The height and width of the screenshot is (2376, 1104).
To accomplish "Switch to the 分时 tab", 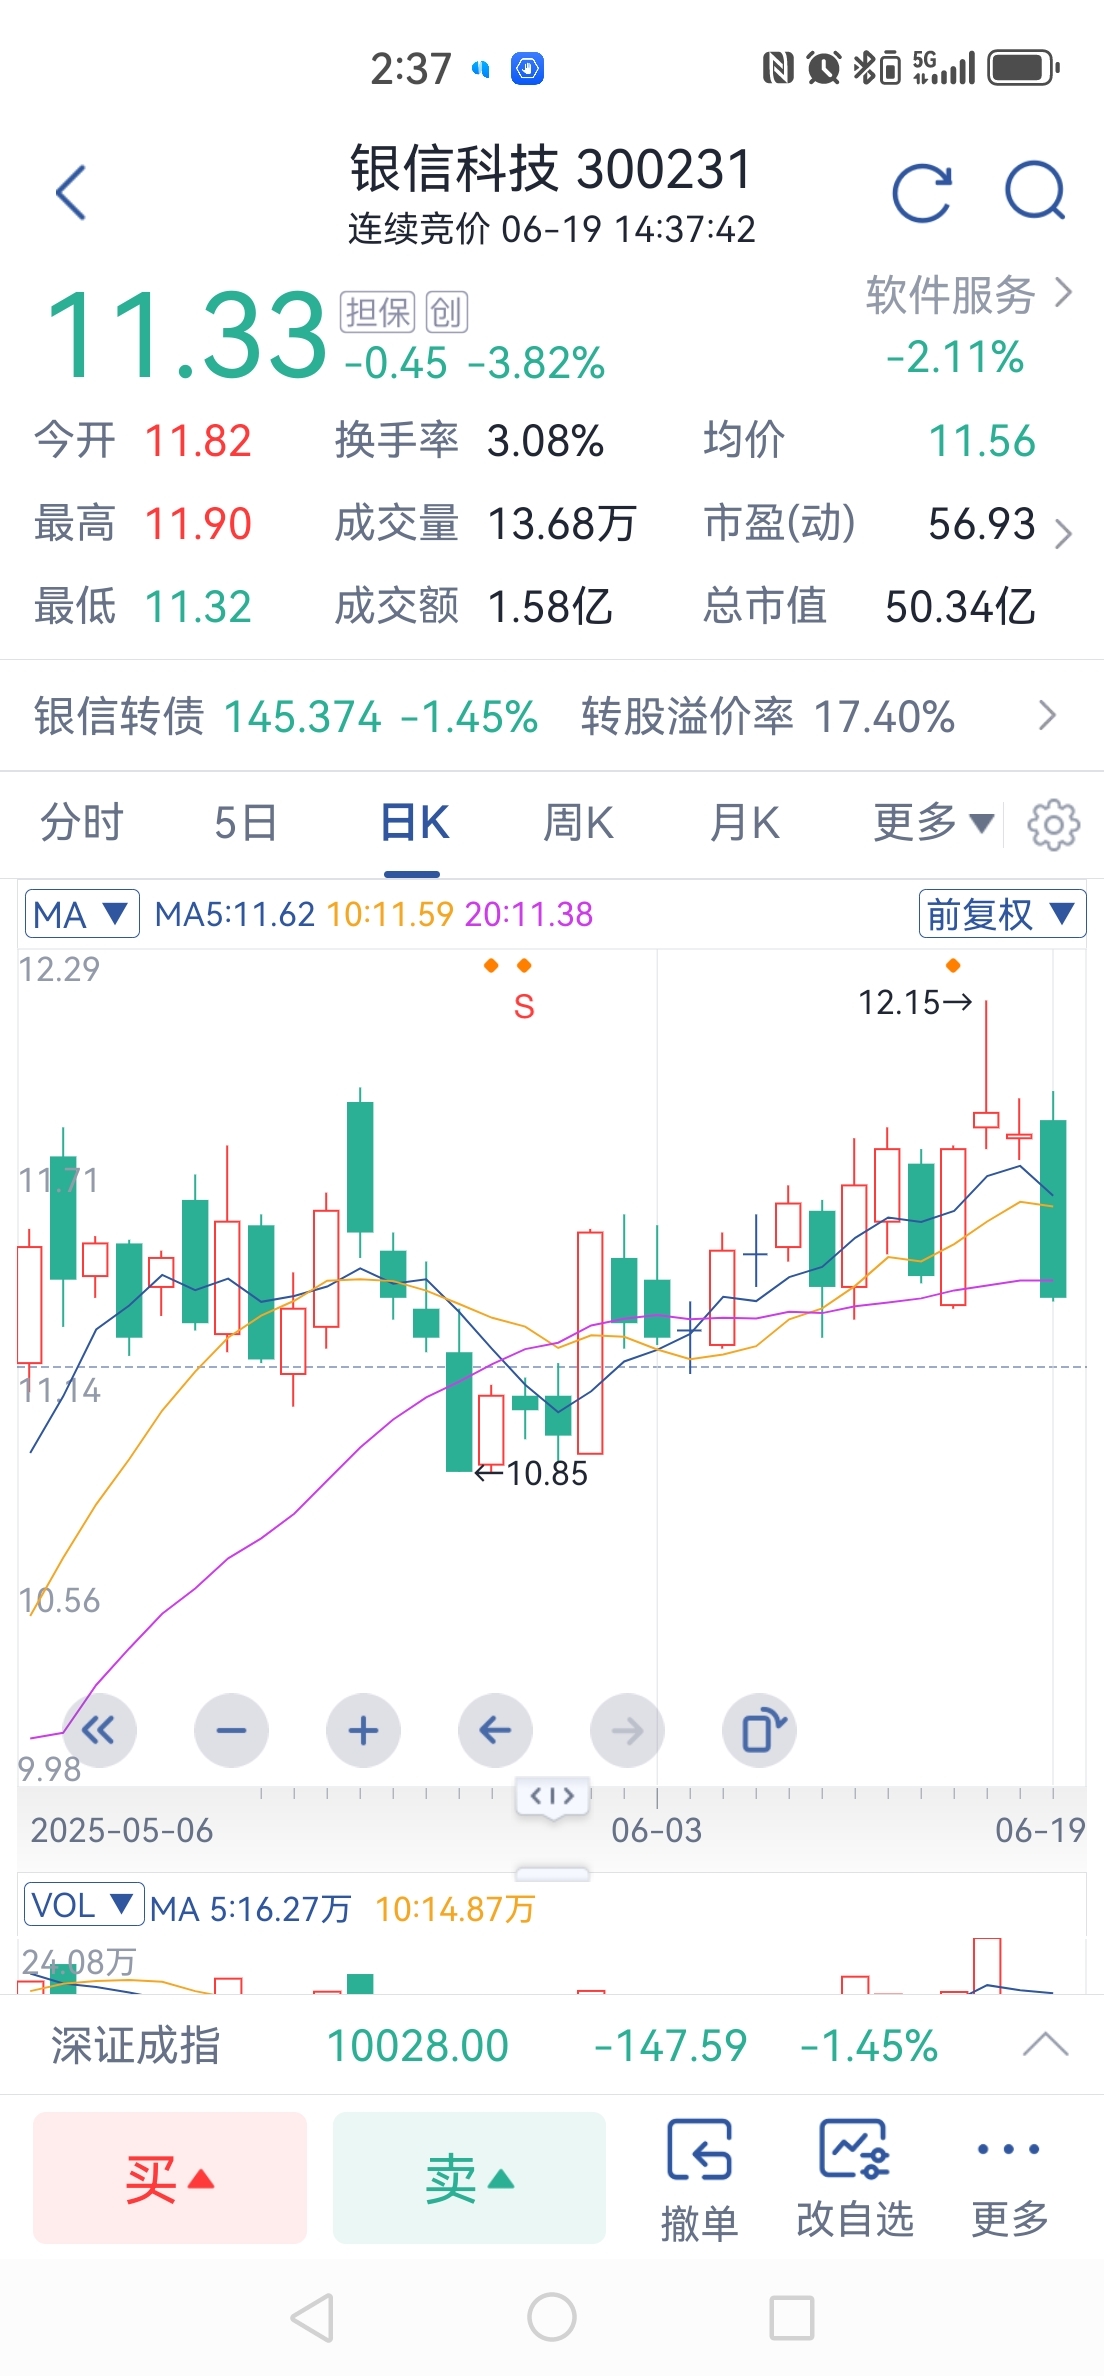I will 81,823.
